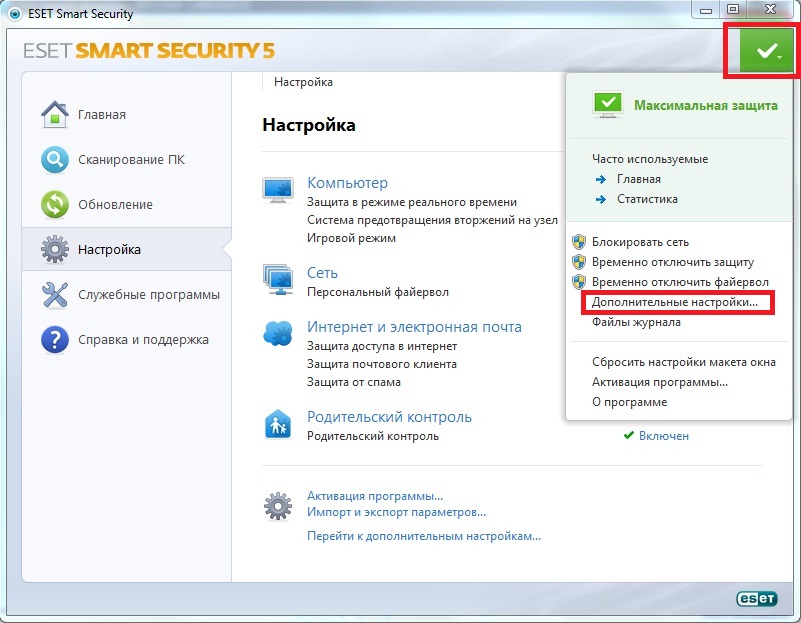Viewport: 801px width, 623px height.
Task: Choose Сбросить настройки макета окна
Action: coord(684,362)
